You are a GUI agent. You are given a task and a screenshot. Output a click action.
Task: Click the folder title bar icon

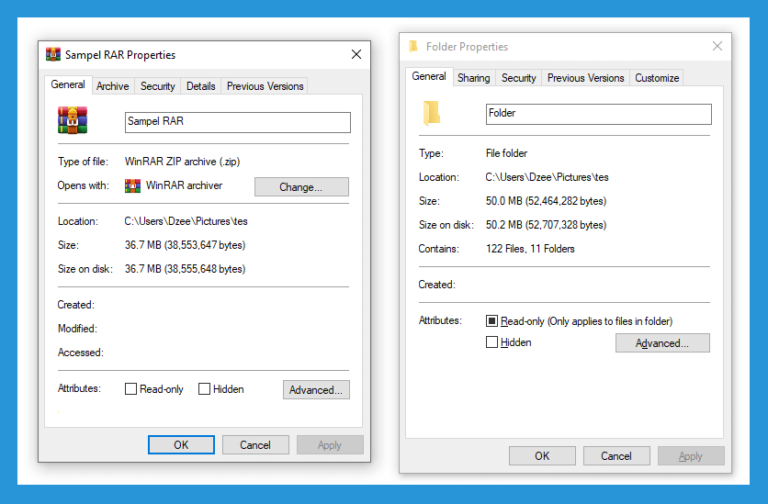click(413, 47)
